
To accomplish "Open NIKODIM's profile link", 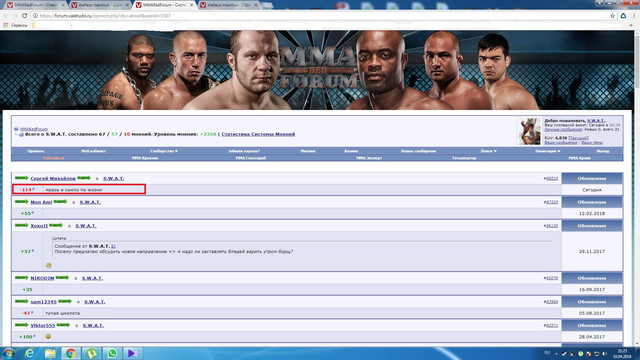I will click(x=42, y=278).
